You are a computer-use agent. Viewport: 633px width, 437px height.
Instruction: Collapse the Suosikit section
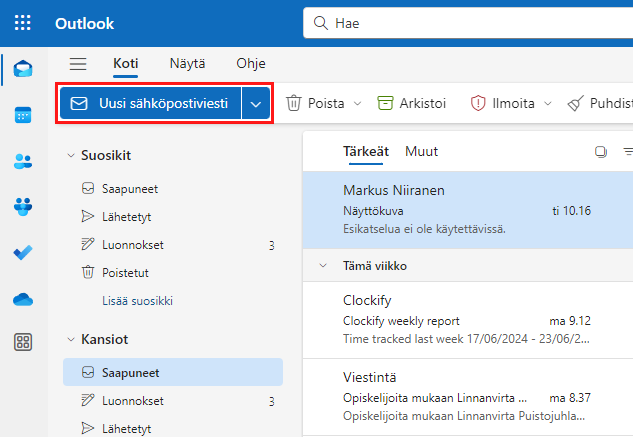click(71, 155)
